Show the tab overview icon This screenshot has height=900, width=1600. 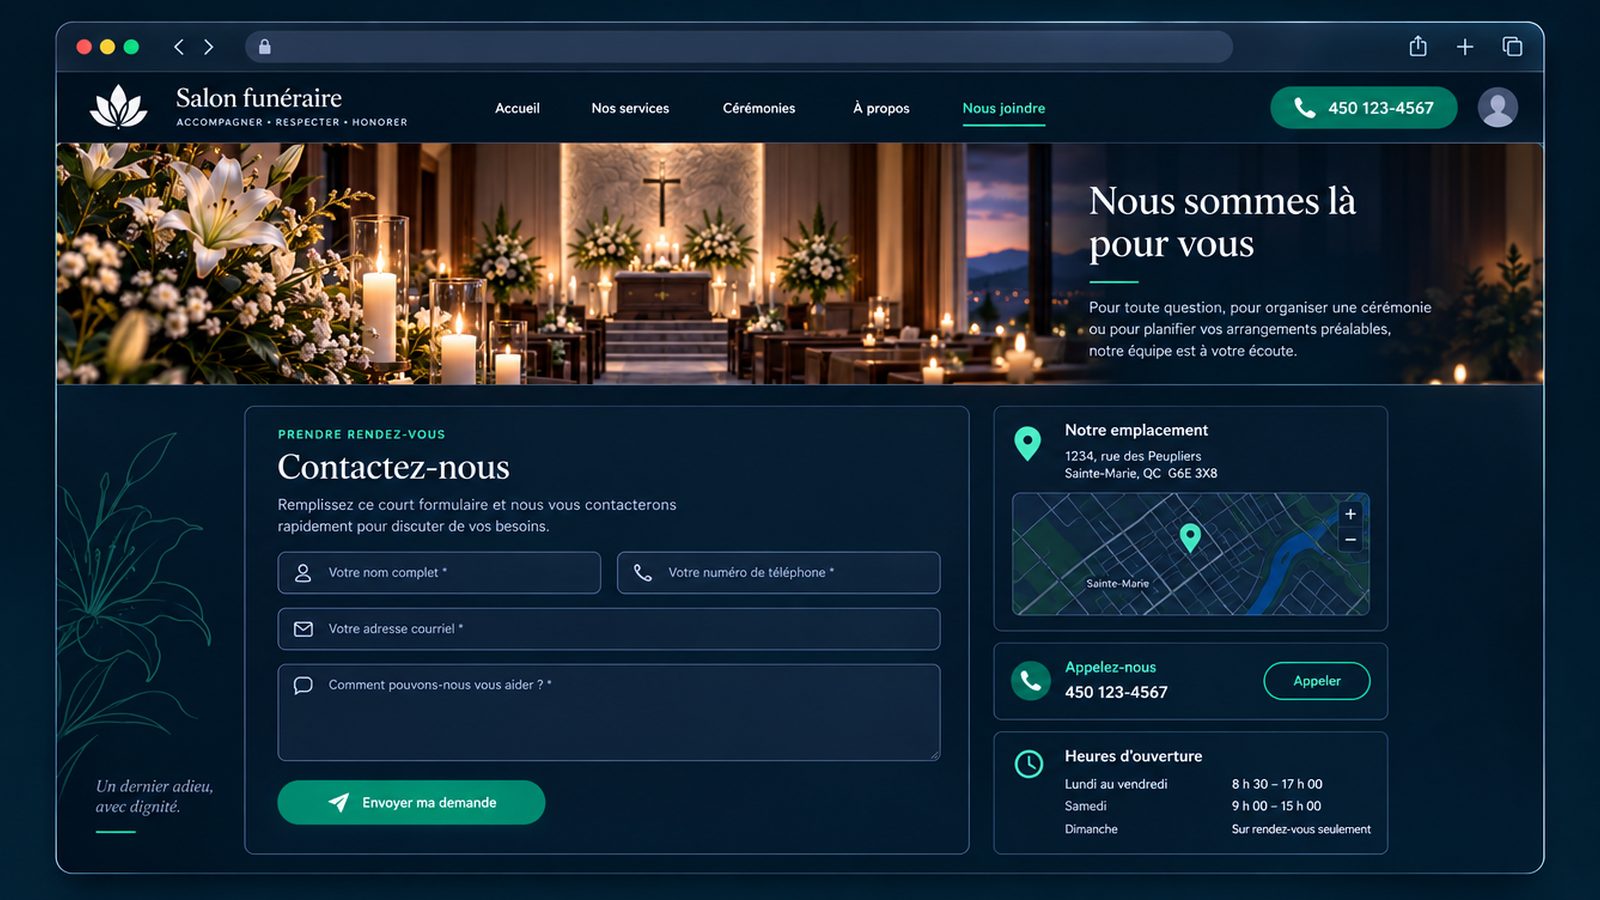1512,47
